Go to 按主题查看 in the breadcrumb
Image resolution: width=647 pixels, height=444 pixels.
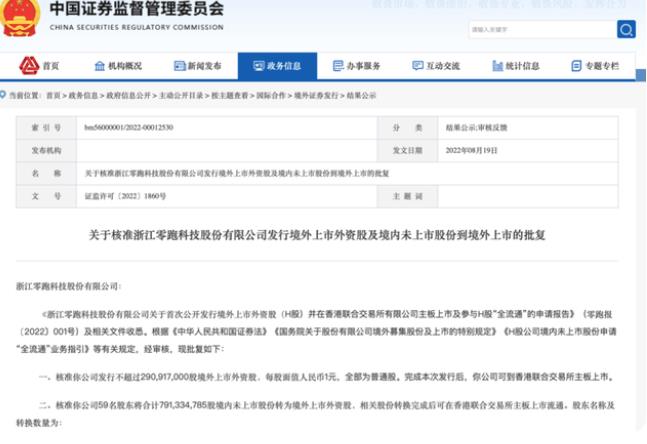[x=230, y=95]
